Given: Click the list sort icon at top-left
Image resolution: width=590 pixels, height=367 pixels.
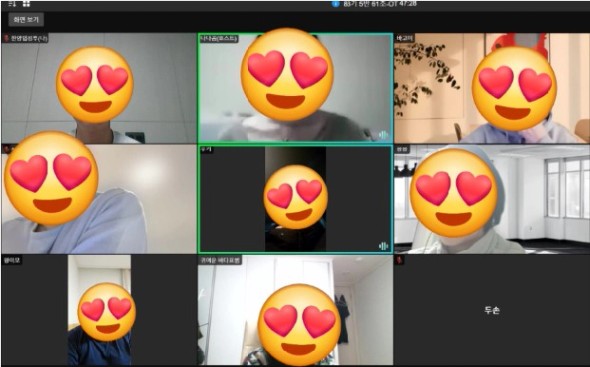Looking at the screenshot, I should click(12, 4).
